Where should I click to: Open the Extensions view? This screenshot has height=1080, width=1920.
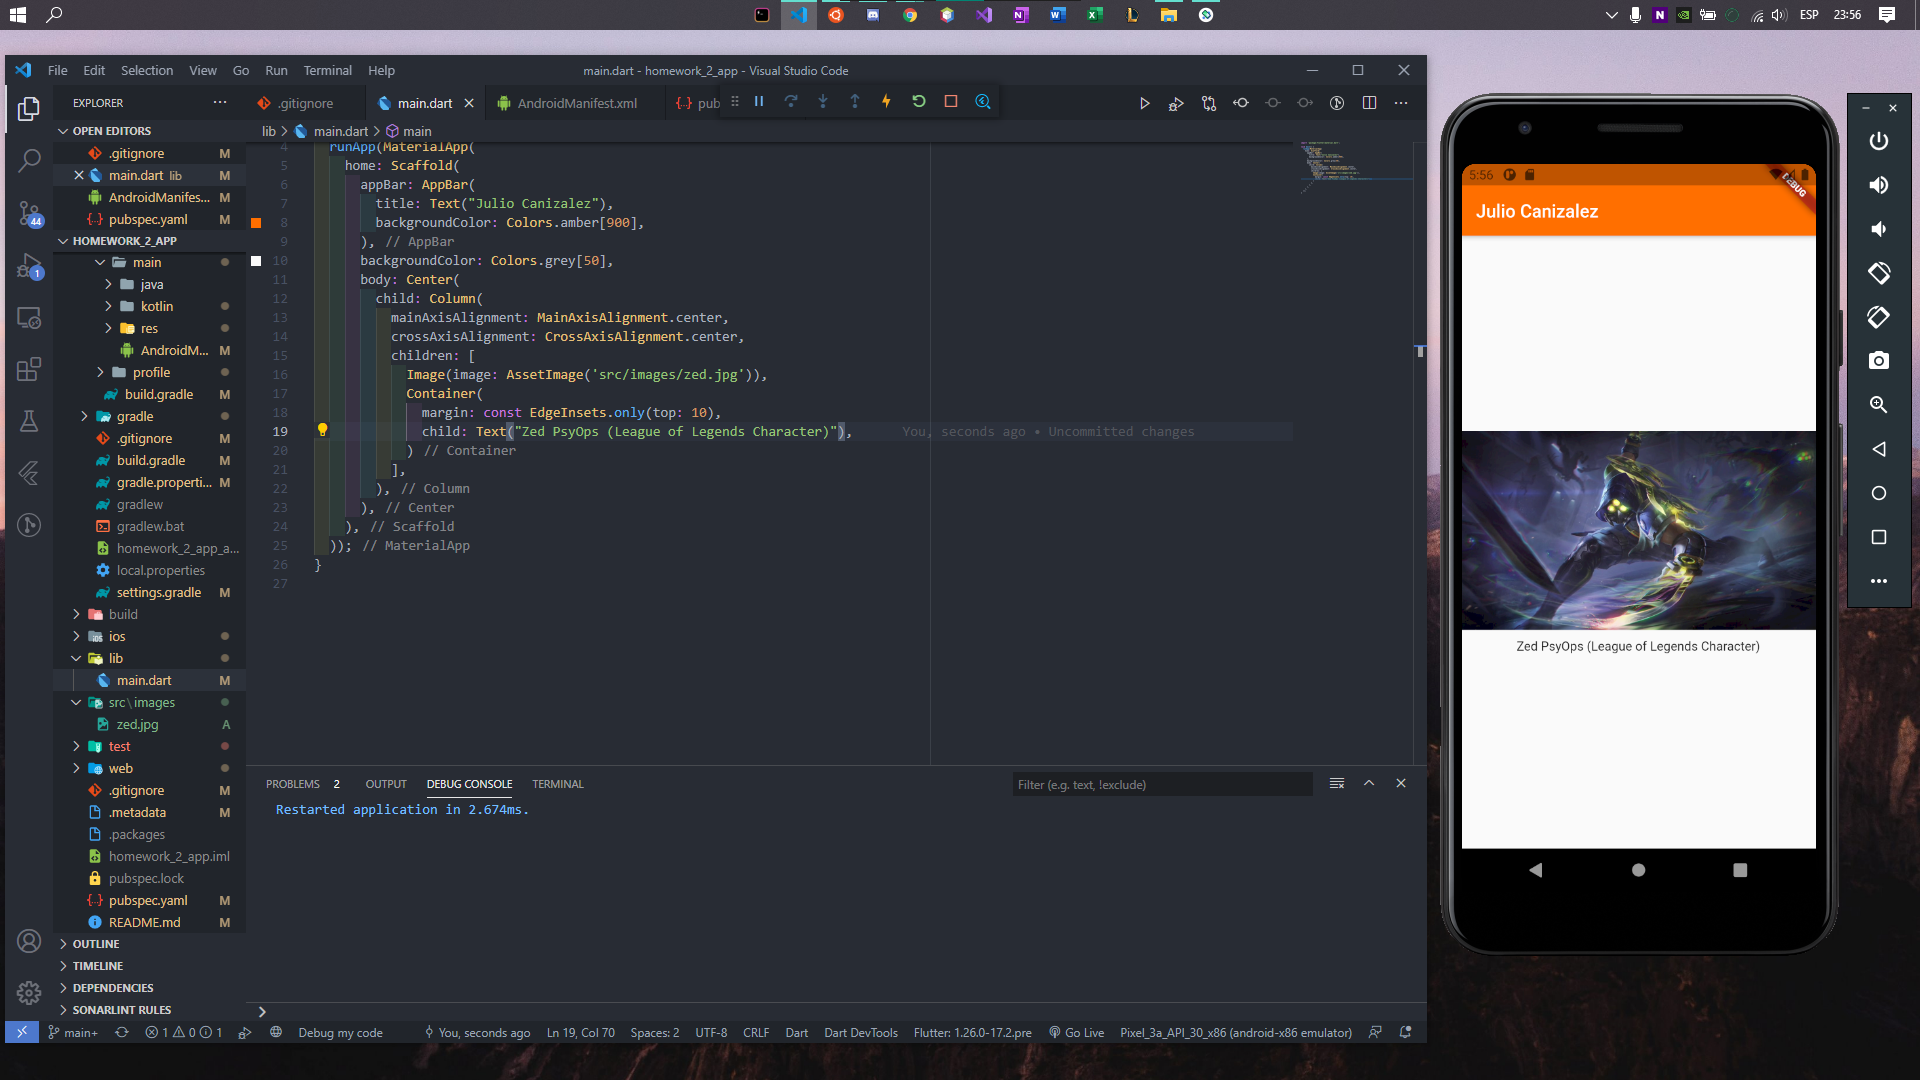[x=29, y=369]
